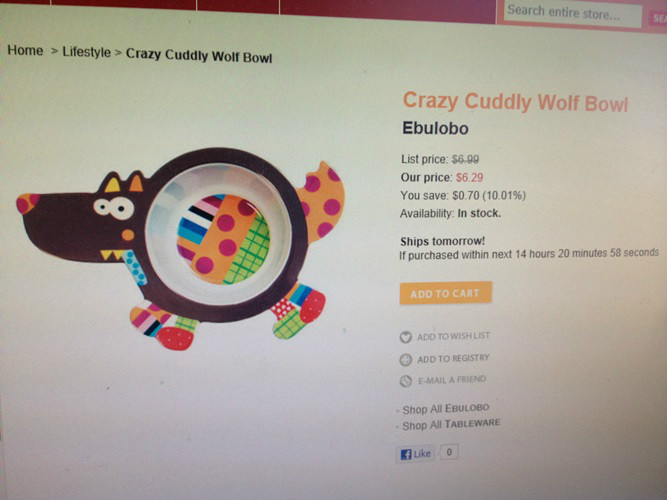Open the Lifestyle breadcrumb category
Viewport: 667px width, 500px height.
(86, 52)
